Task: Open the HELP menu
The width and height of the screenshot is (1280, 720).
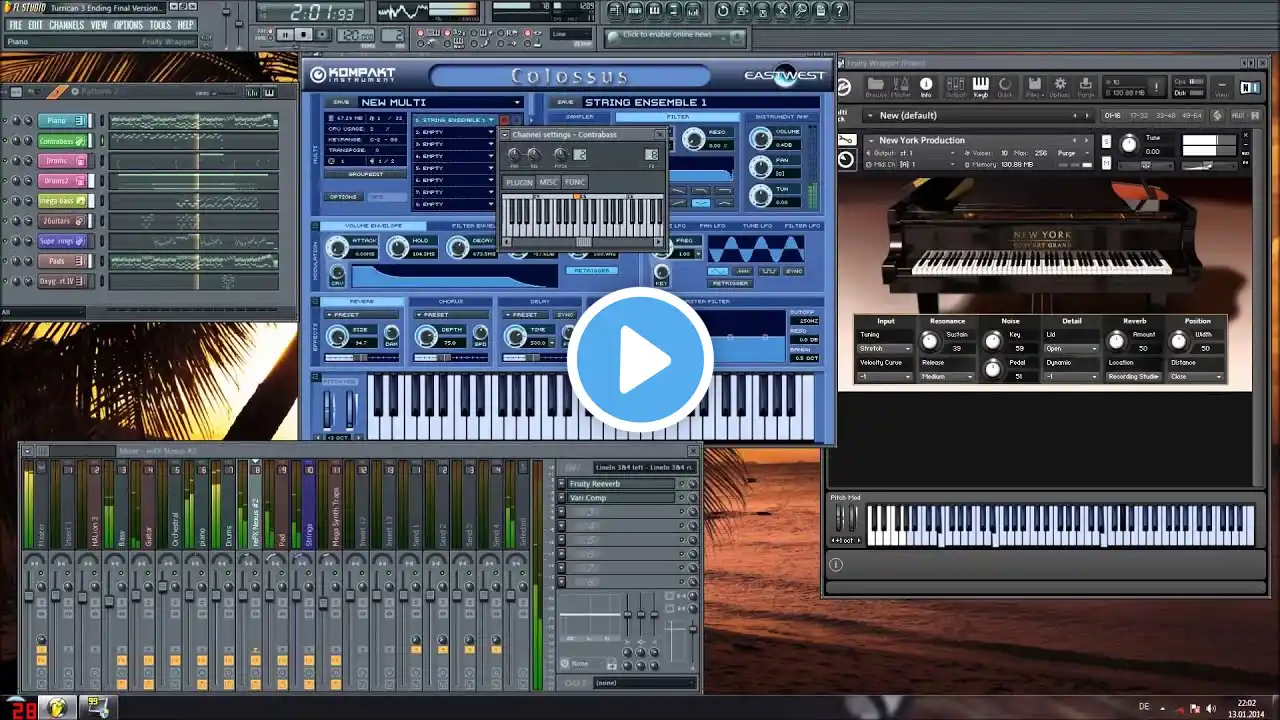Action: click(x=186, y=25)
